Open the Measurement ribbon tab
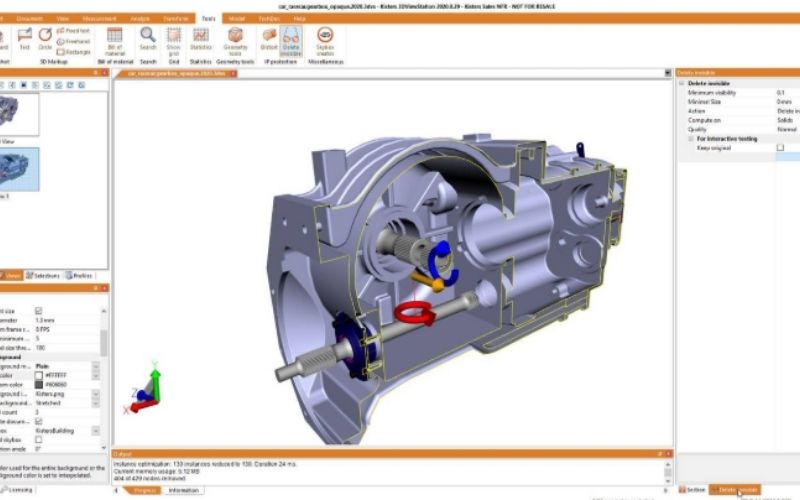 tap(99, 18)
